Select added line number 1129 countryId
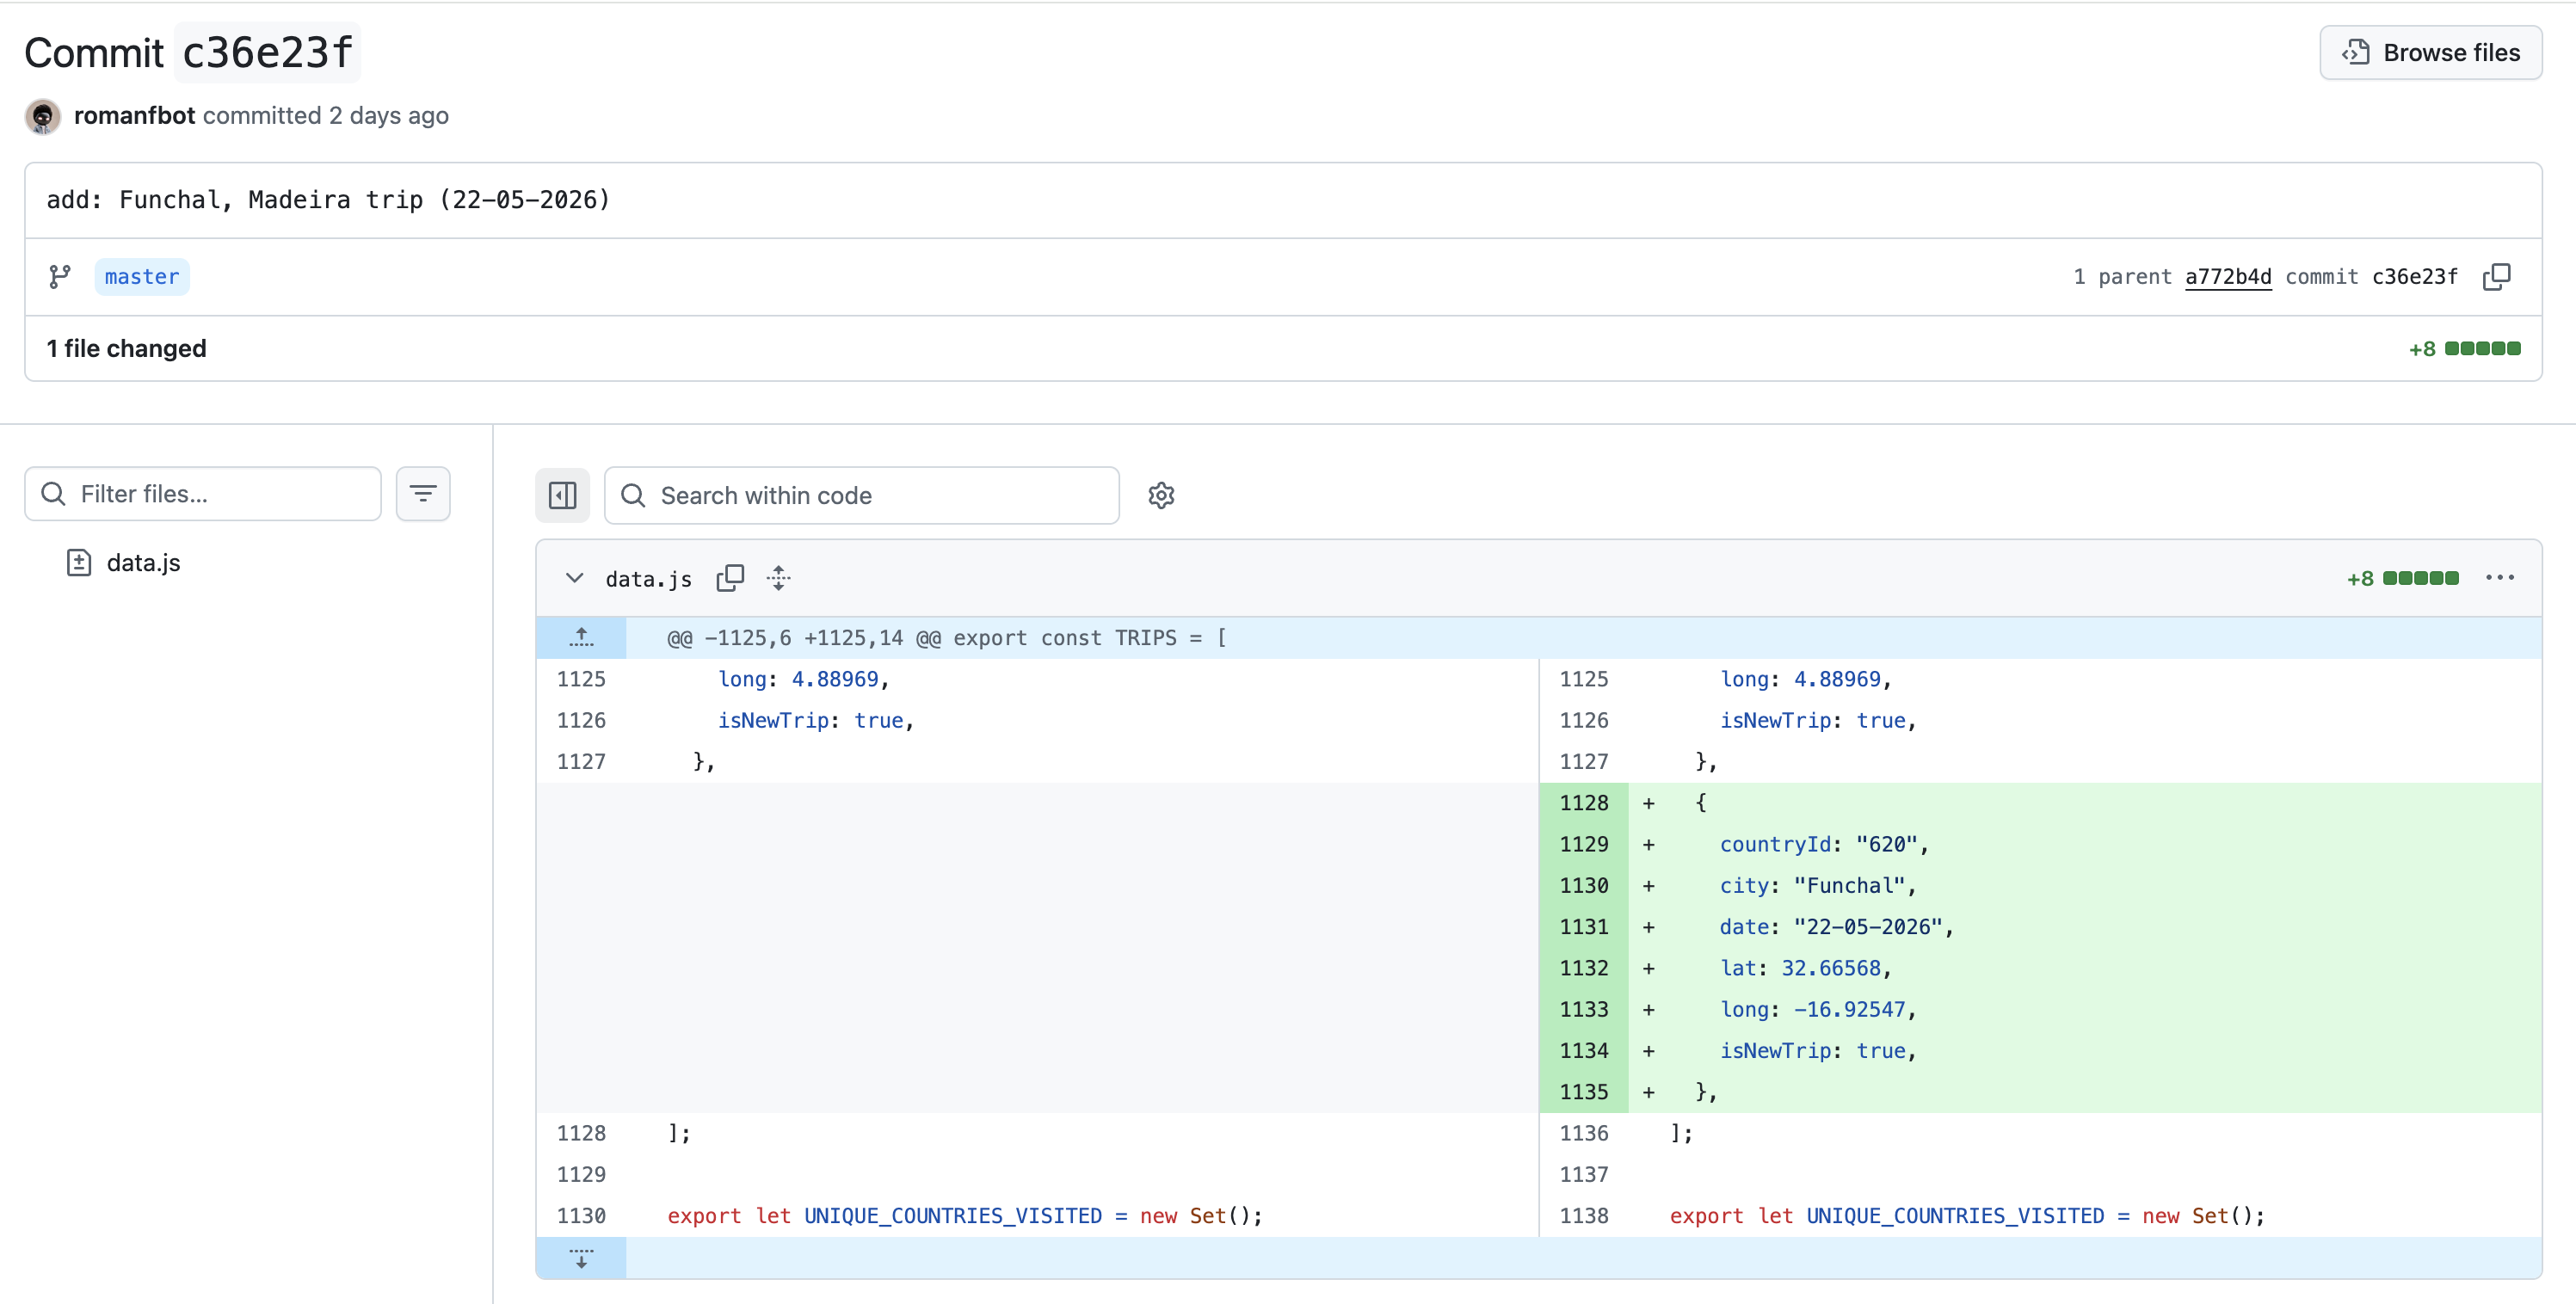The image size is (2576, 1304). (1584, 844)
